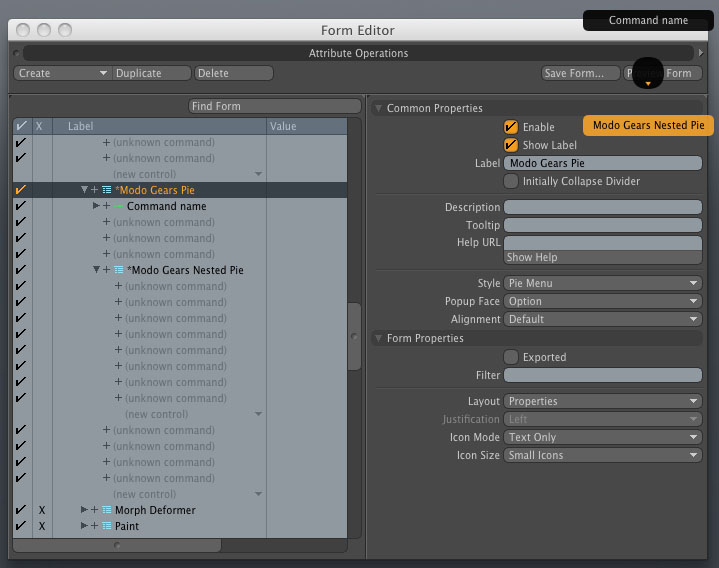The width and height of the screenshot is (719, 568).
Task: Click the Help URL text field
Action: (x=603, y=243)
